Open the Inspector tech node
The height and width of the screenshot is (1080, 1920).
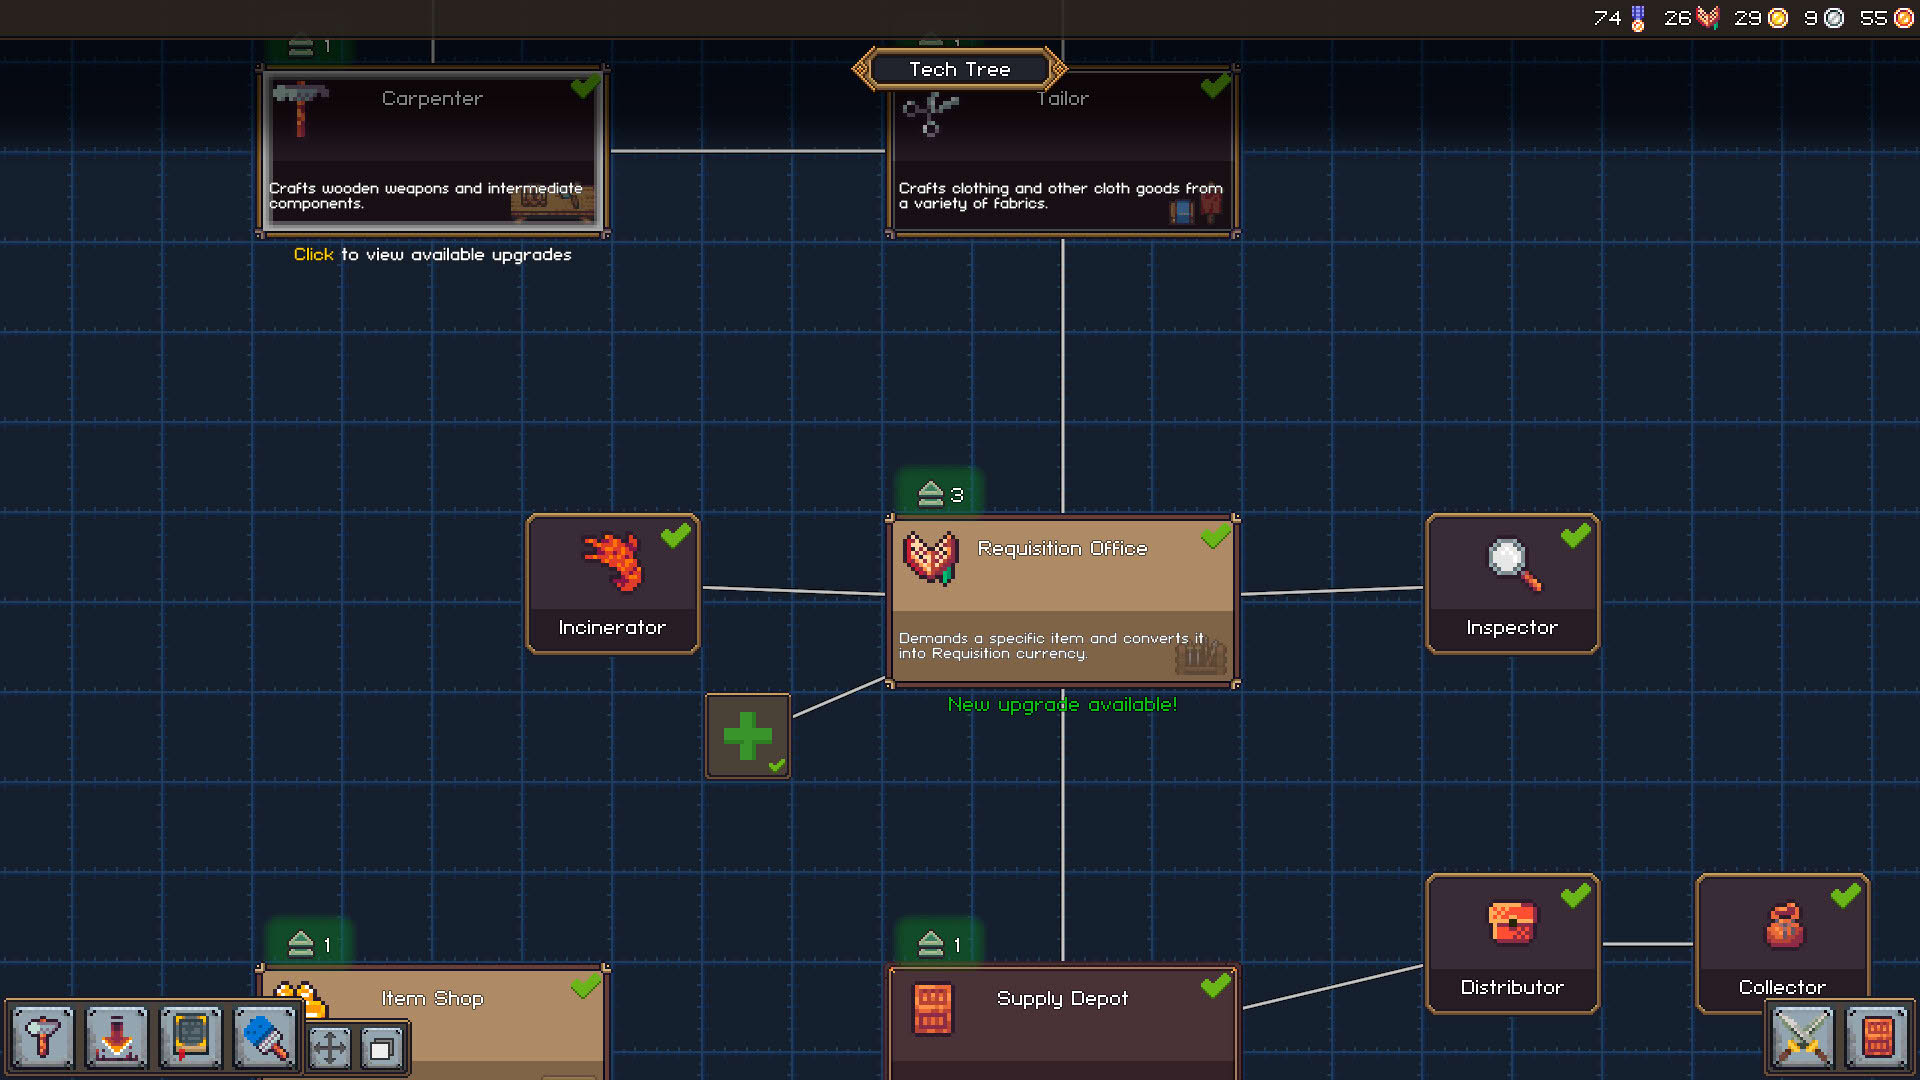coord(1512,584)
